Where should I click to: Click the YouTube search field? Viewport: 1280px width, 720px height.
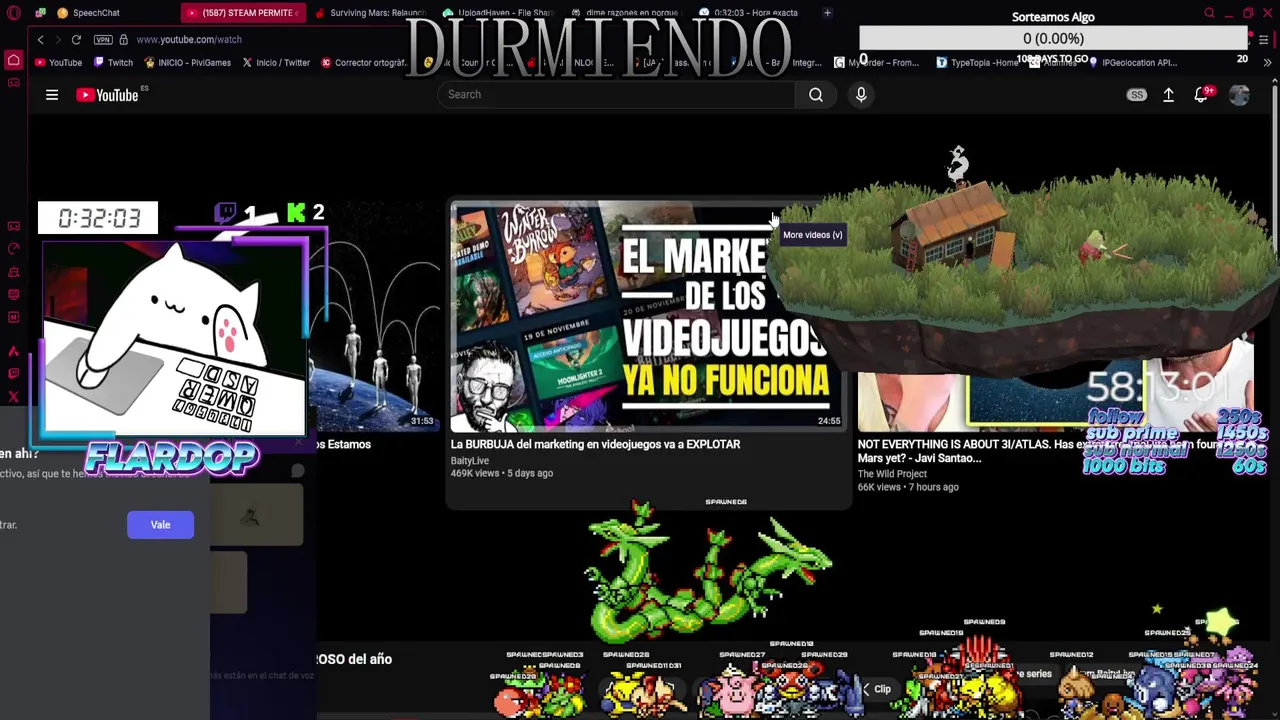point(616,94)
